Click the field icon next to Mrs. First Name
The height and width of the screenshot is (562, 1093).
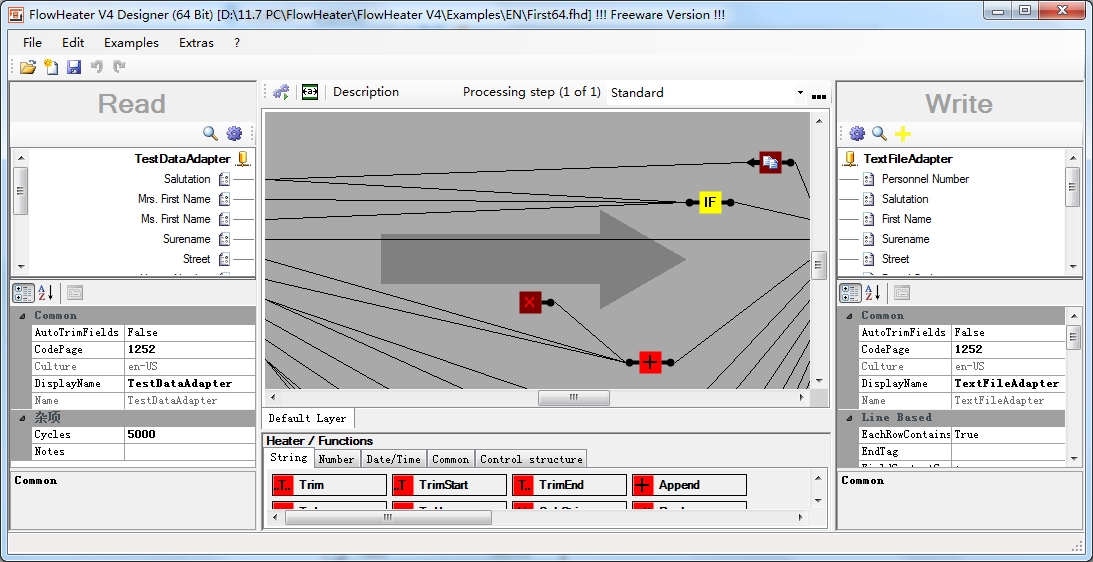[224, 199]
